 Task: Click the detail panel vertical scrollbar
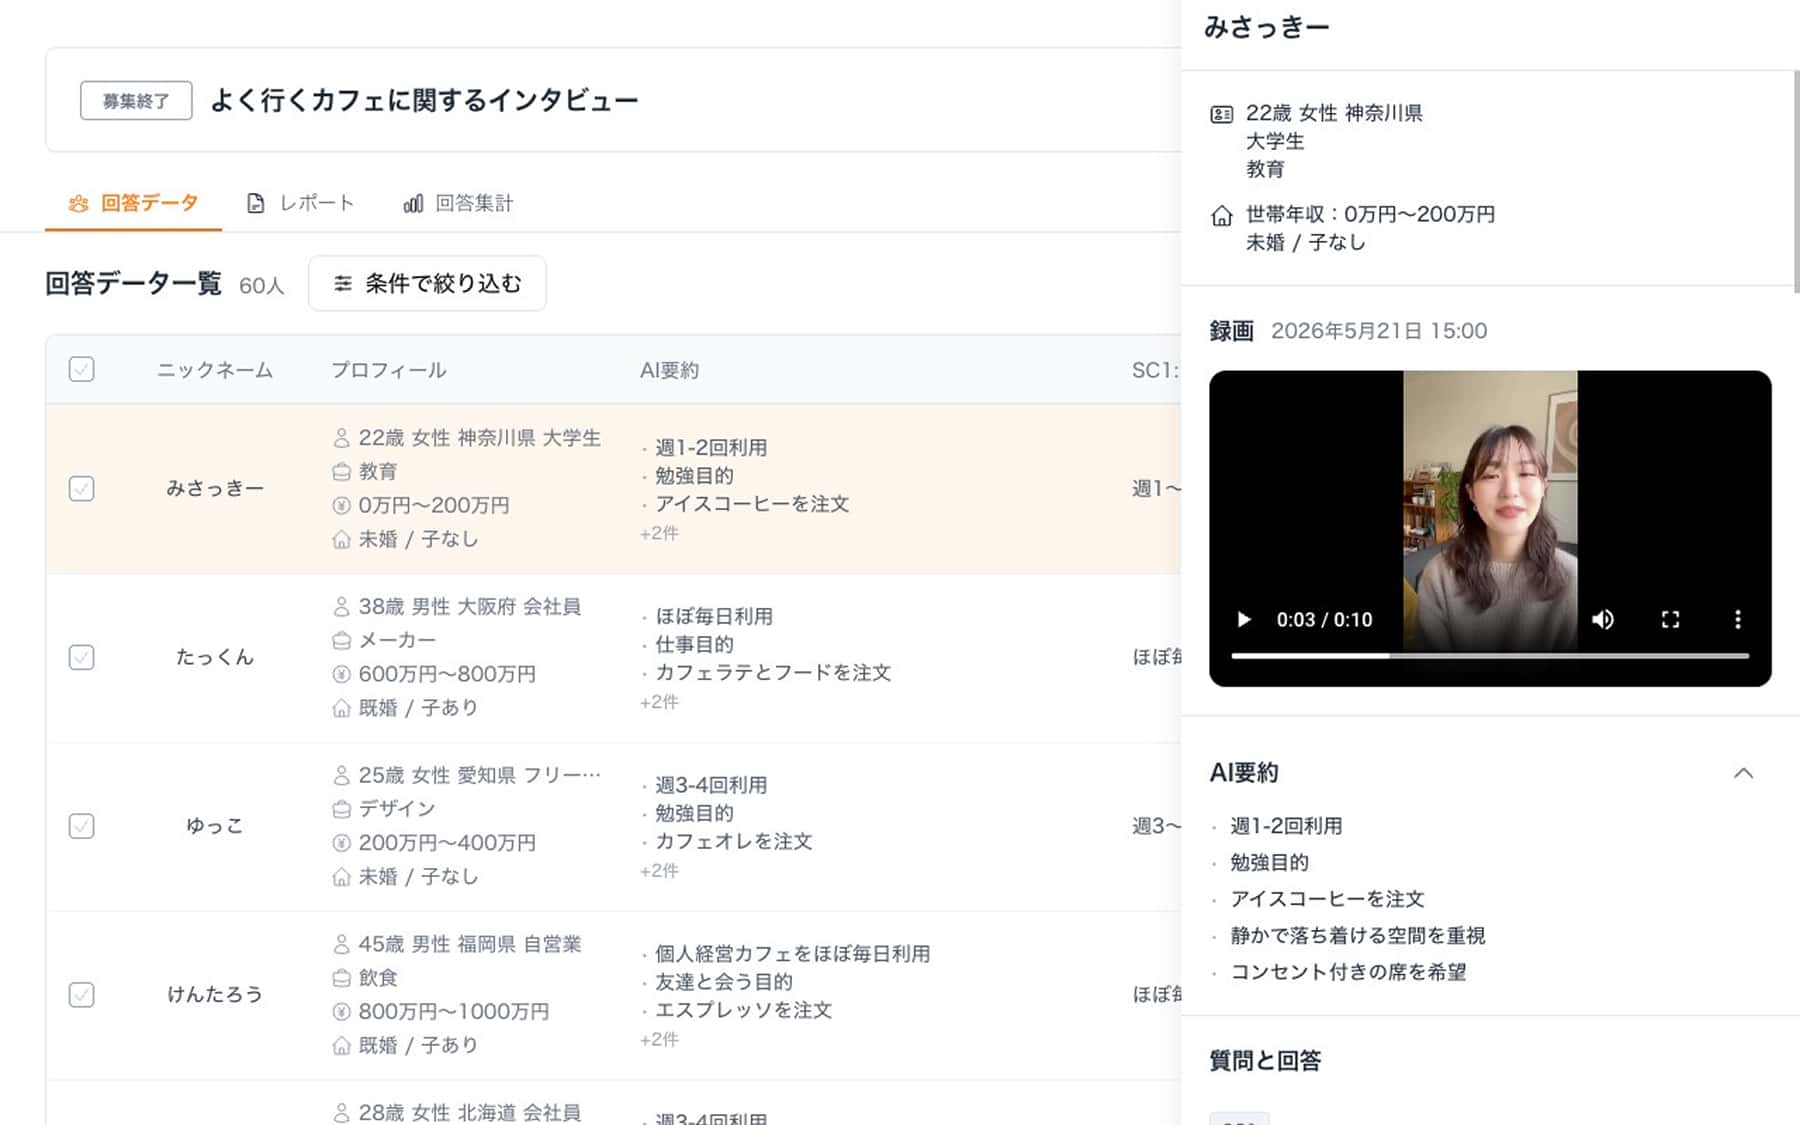click(x=1795, y=180)
